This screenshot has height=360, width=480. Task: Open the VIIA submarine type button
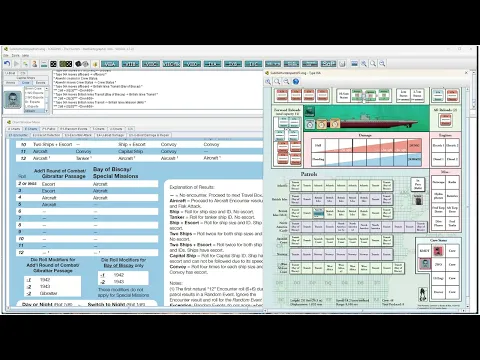[x=110, y=64]
